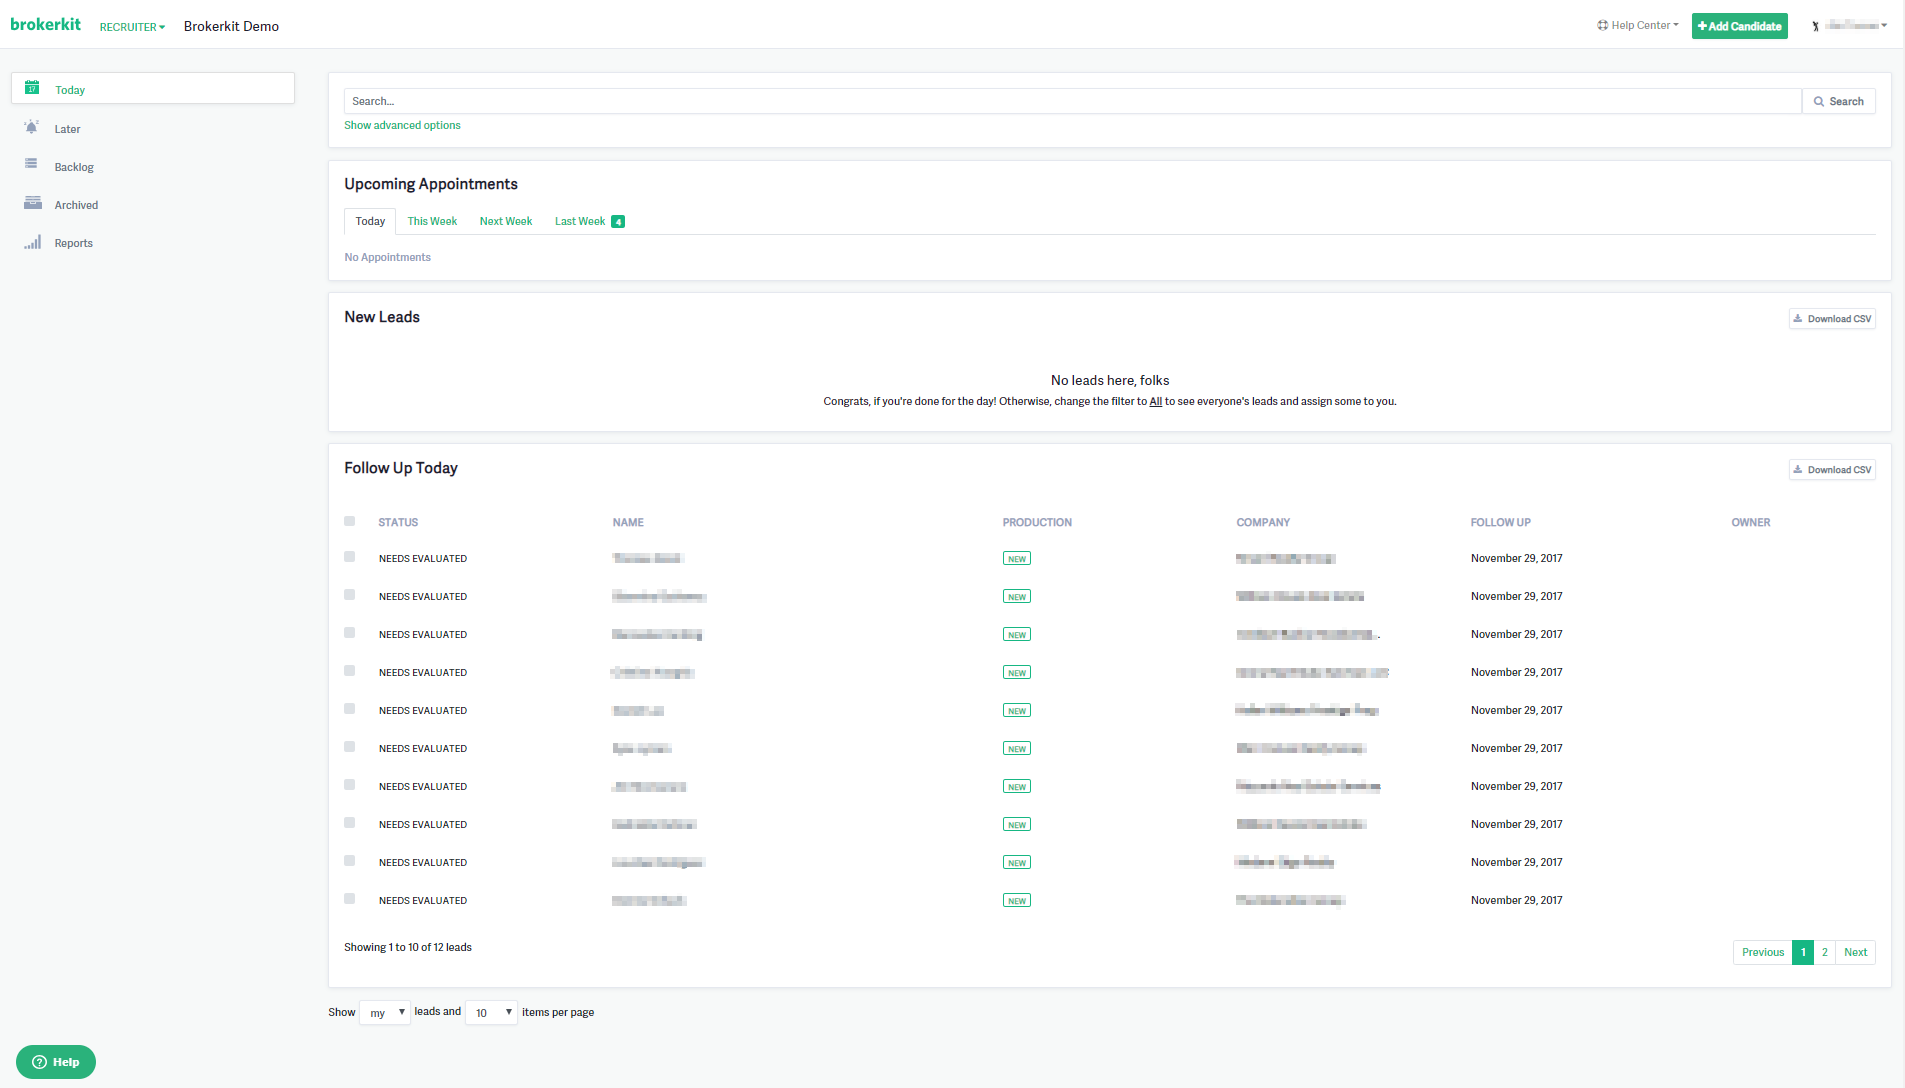The height and width of the screenshot is (1088, 1905).
Task: Click the Archived box icon
Action: (33, 203)
